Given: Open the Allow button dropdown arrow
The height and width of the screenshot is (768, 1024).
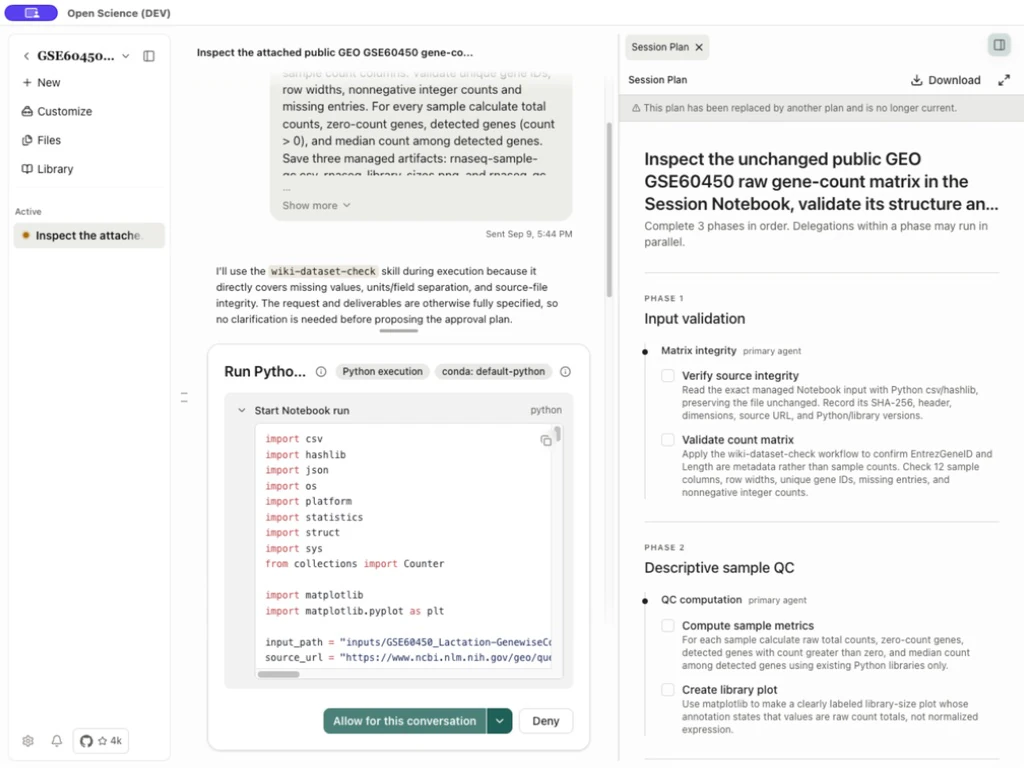Looking at the screenshot, I should coord(500,721).
